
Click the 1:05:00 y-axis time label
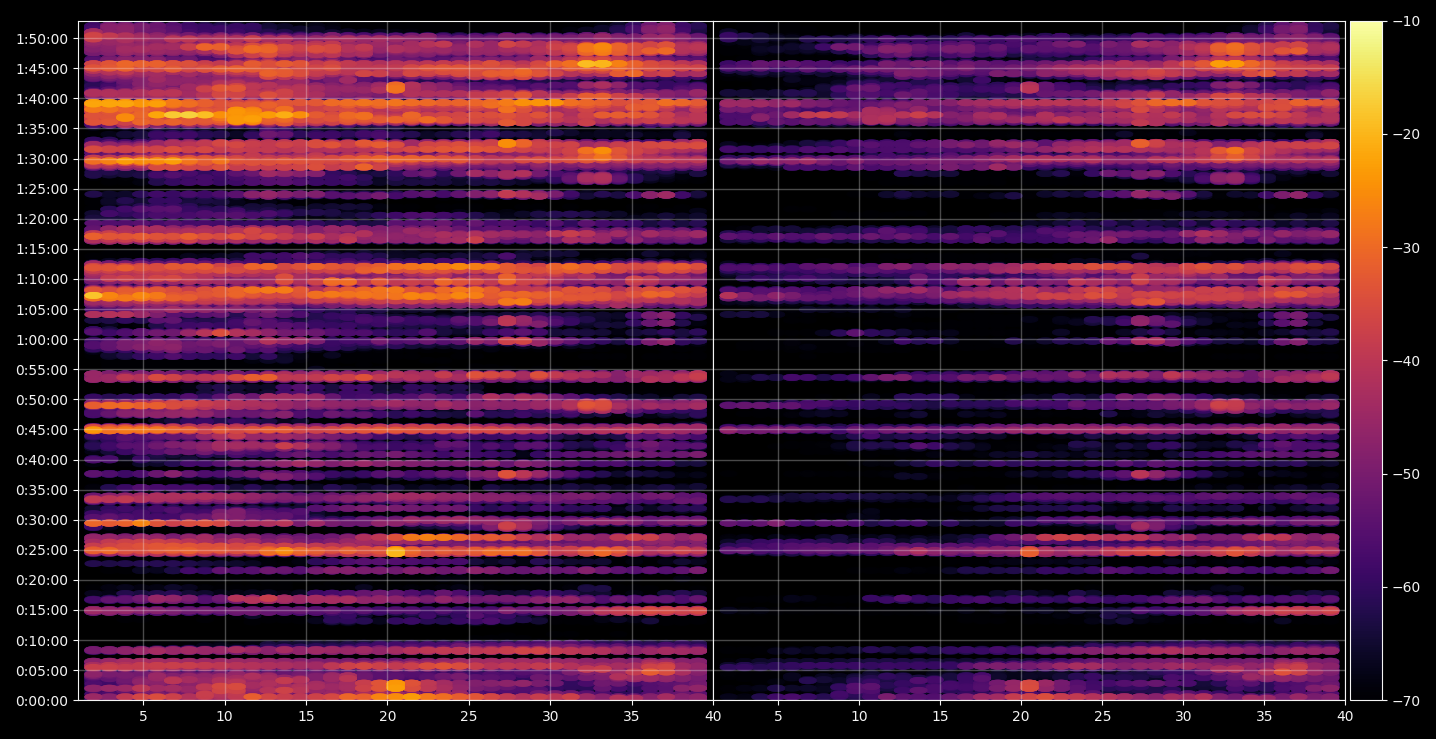pyautogui.click(x=42, y=309)
